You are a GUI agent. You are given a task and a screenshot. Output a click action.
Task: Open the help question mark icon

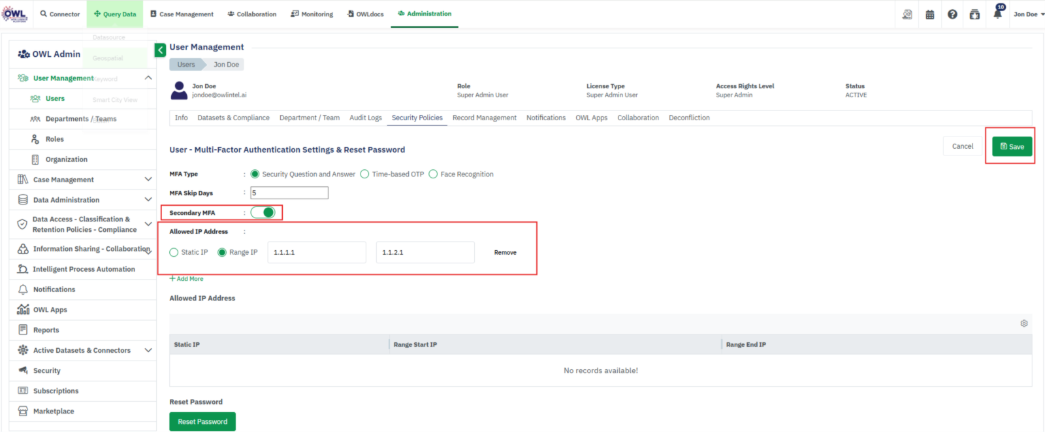(x=952, y=14)
